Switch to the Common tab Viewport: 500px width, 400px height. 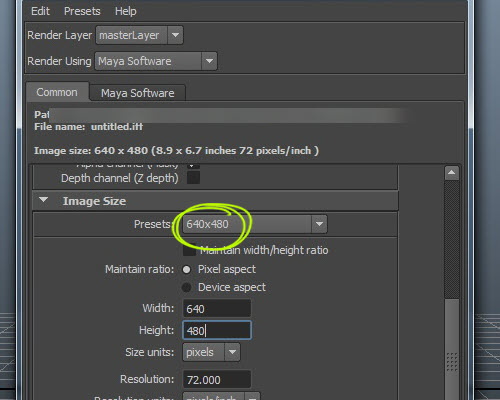tap(57, 92)
